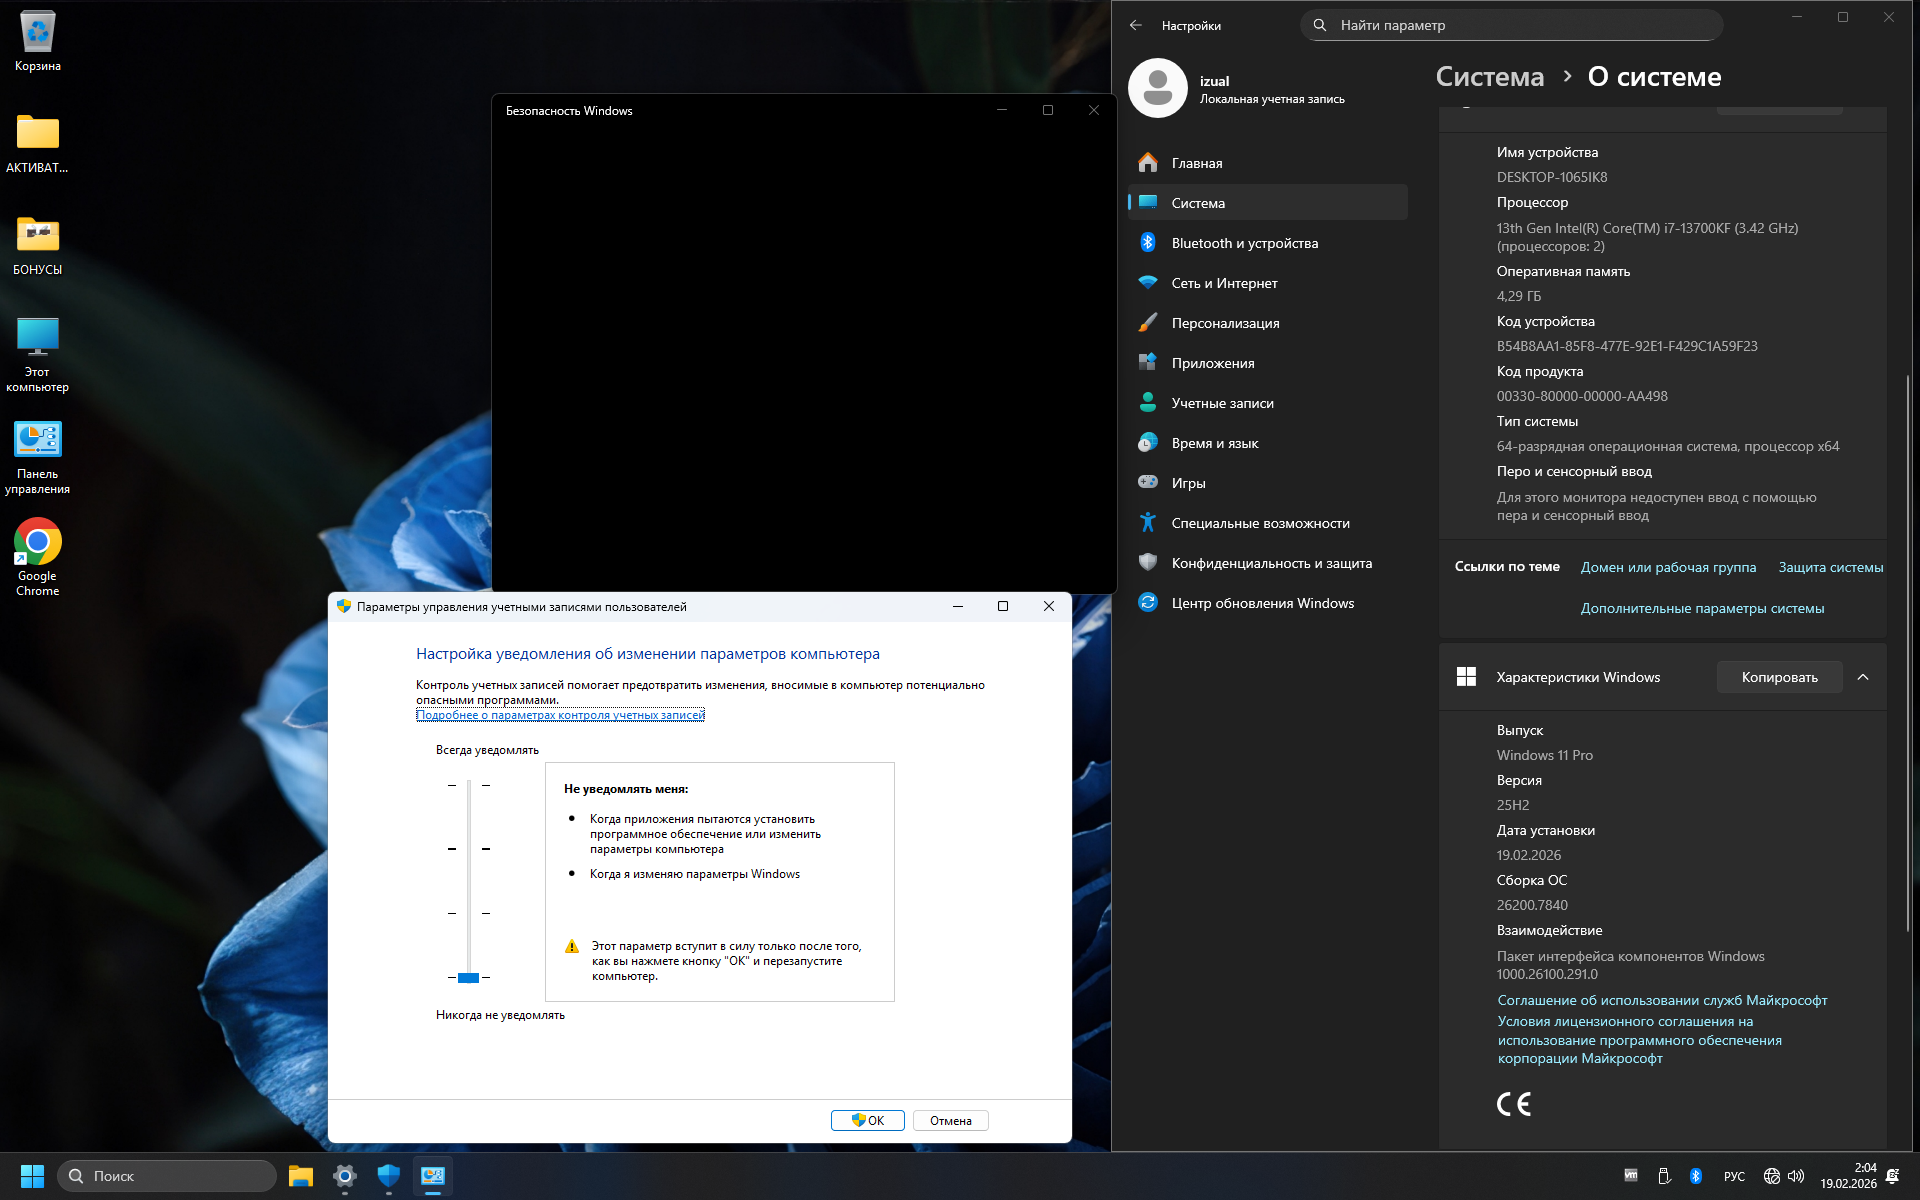Click Windows Security shield in taskbar
Screen dimensions: 1920x1200
coord(388,1176)
